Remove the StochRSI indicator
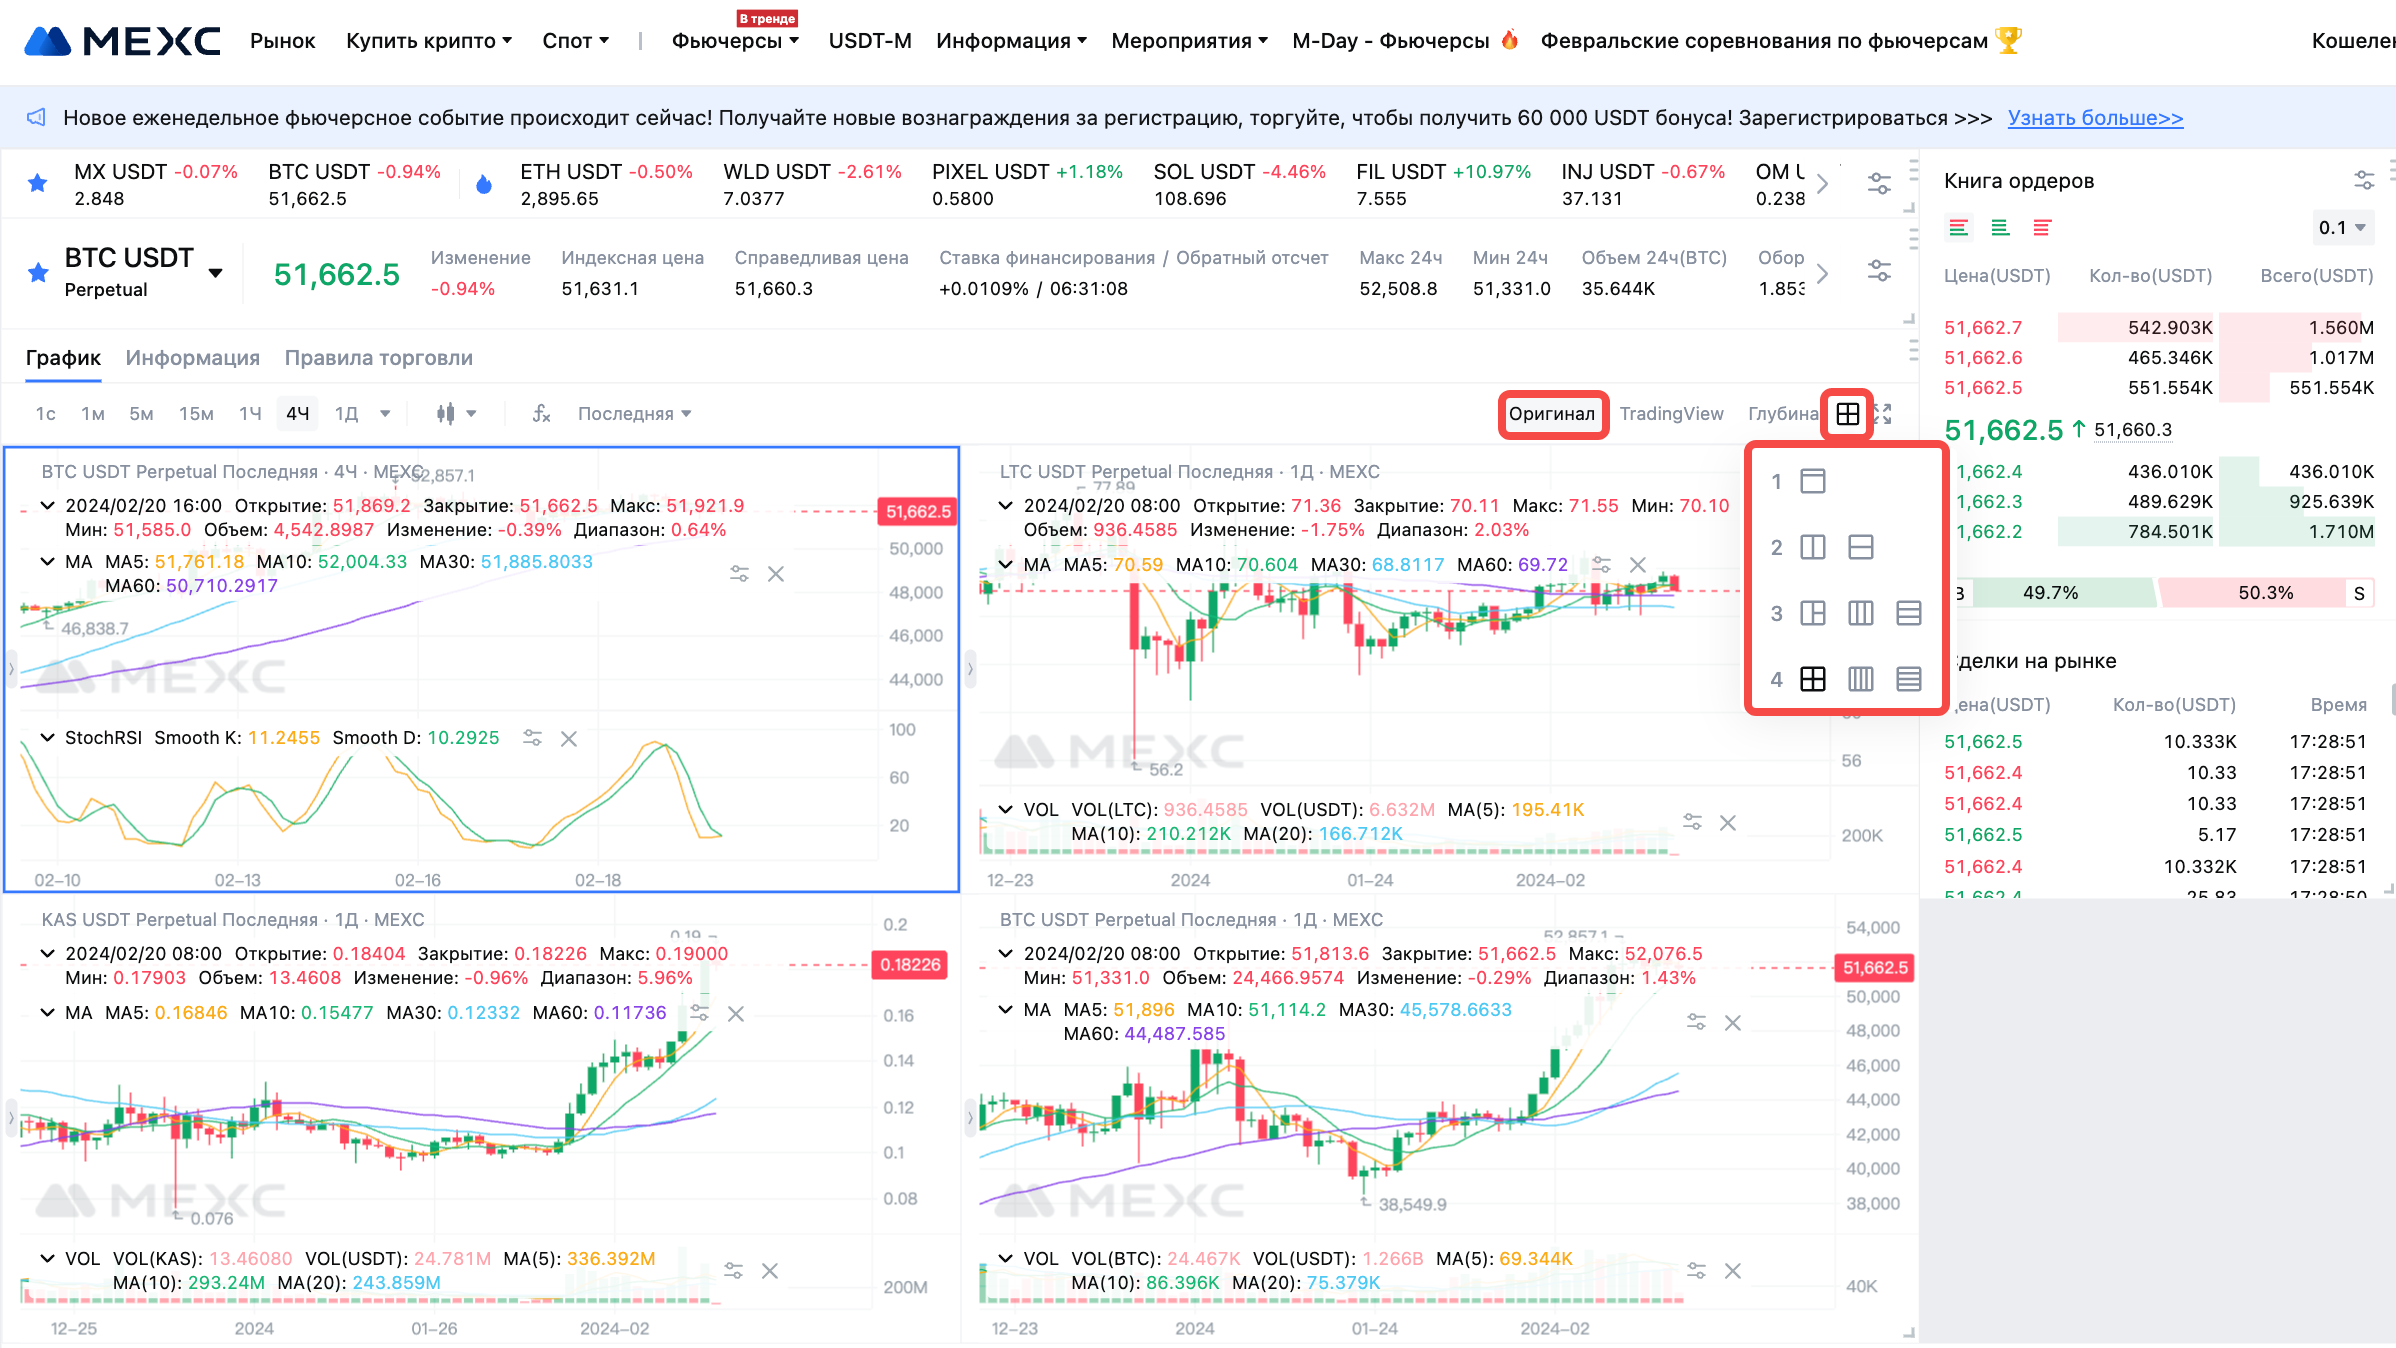Image resolution: width=2396 pixels, height=1348 pixels. [x=569, y=738]
